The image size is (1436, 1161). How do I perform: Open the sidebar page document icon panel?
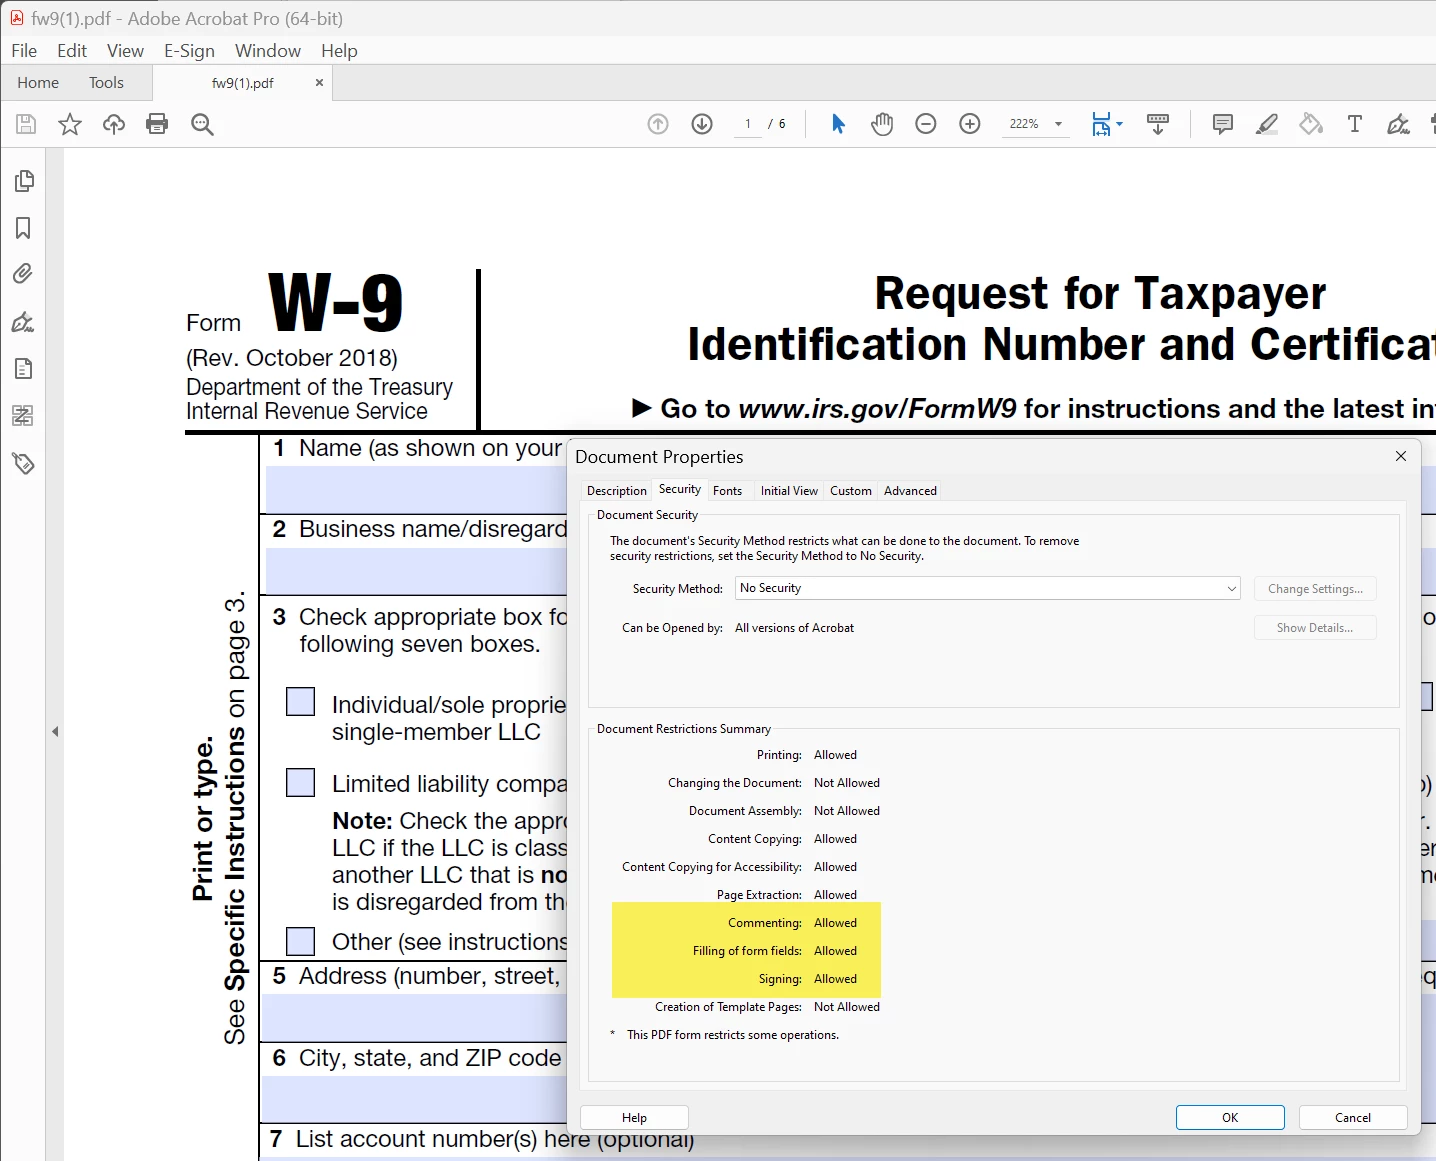point(23,369)
